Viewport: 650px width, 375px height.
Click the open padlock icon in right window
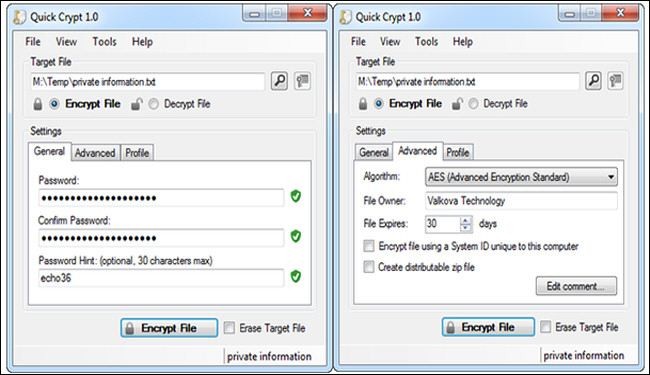coord(457,103)
